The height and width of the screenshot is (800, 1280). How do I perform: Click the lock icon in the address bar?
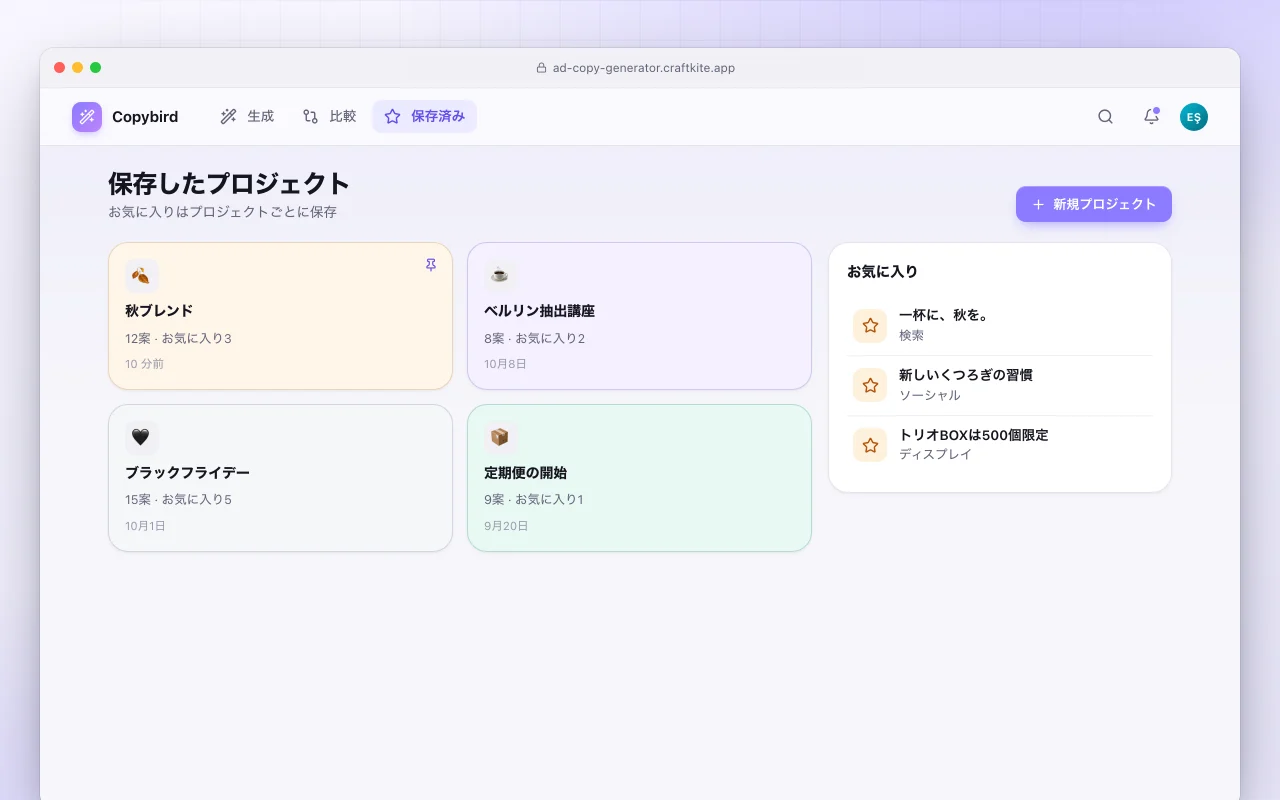[542, 68]
